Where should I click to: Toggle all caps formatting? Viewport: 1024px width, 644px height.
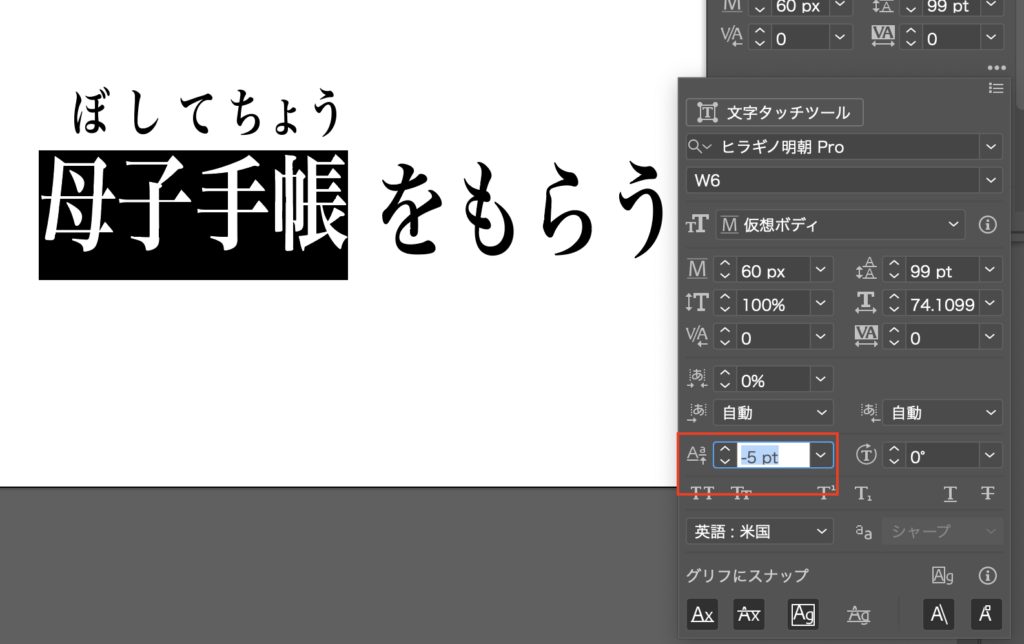[702, 492]
